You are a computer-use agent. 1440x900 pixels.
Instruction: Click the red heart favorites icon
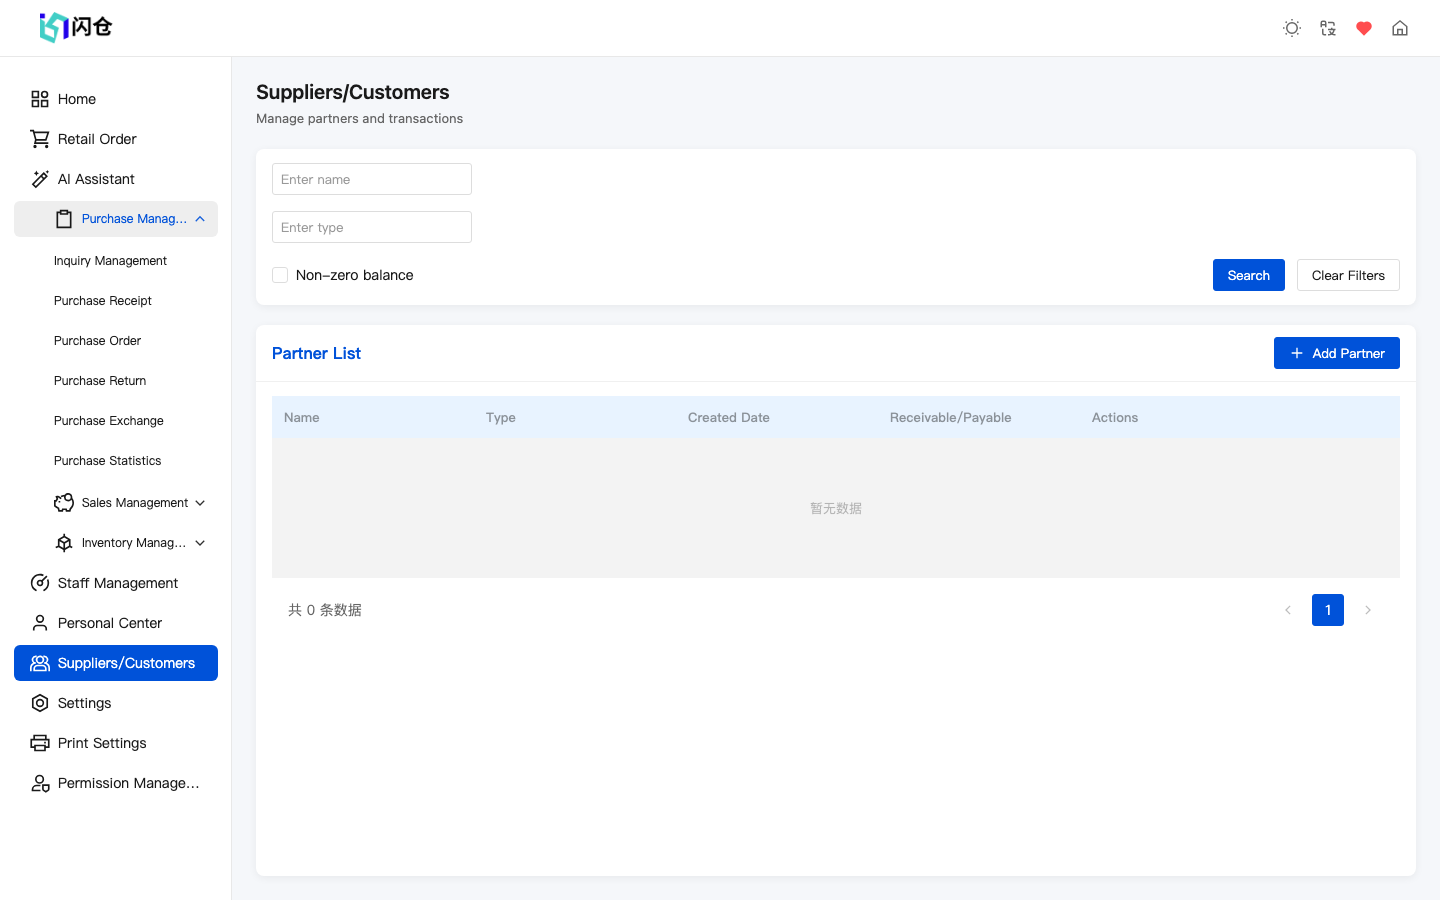(1363, 28)
